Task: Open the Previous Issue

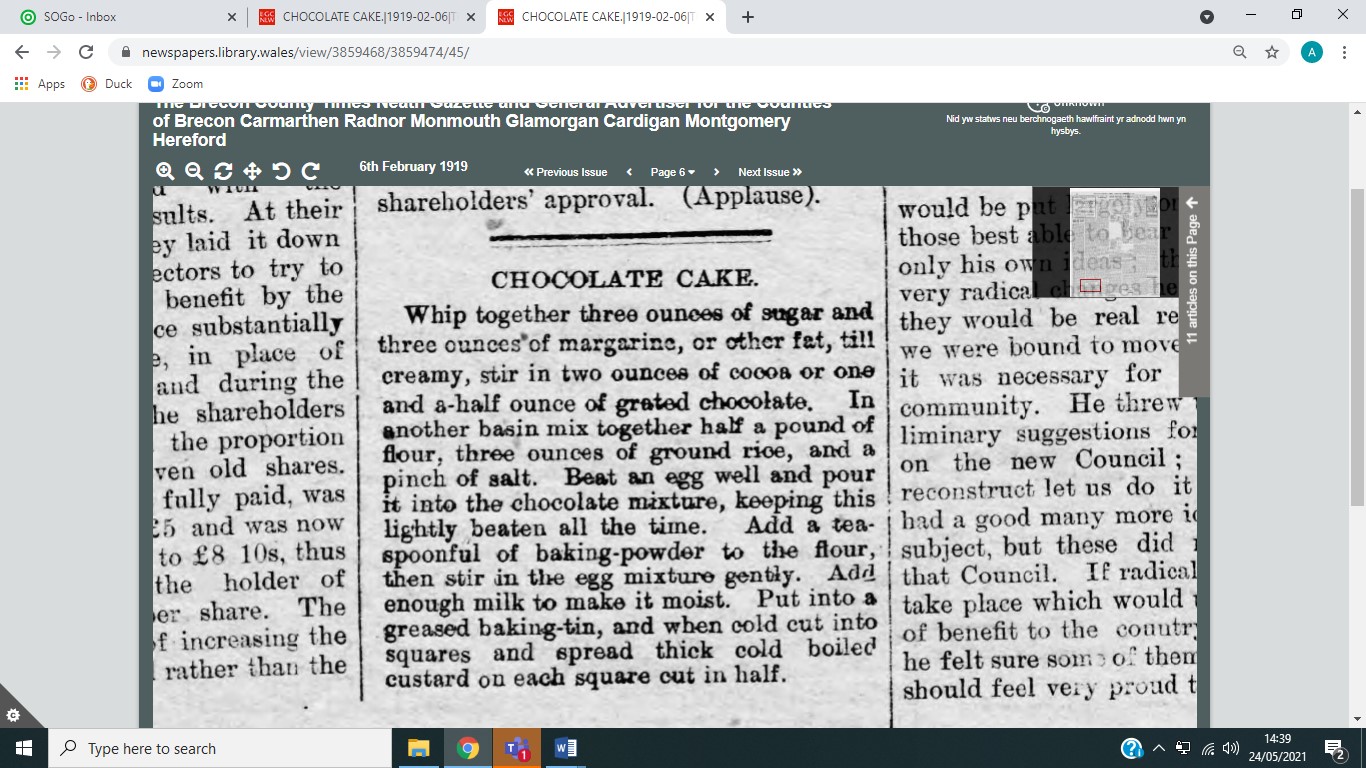Action: (x=565, y=171)
